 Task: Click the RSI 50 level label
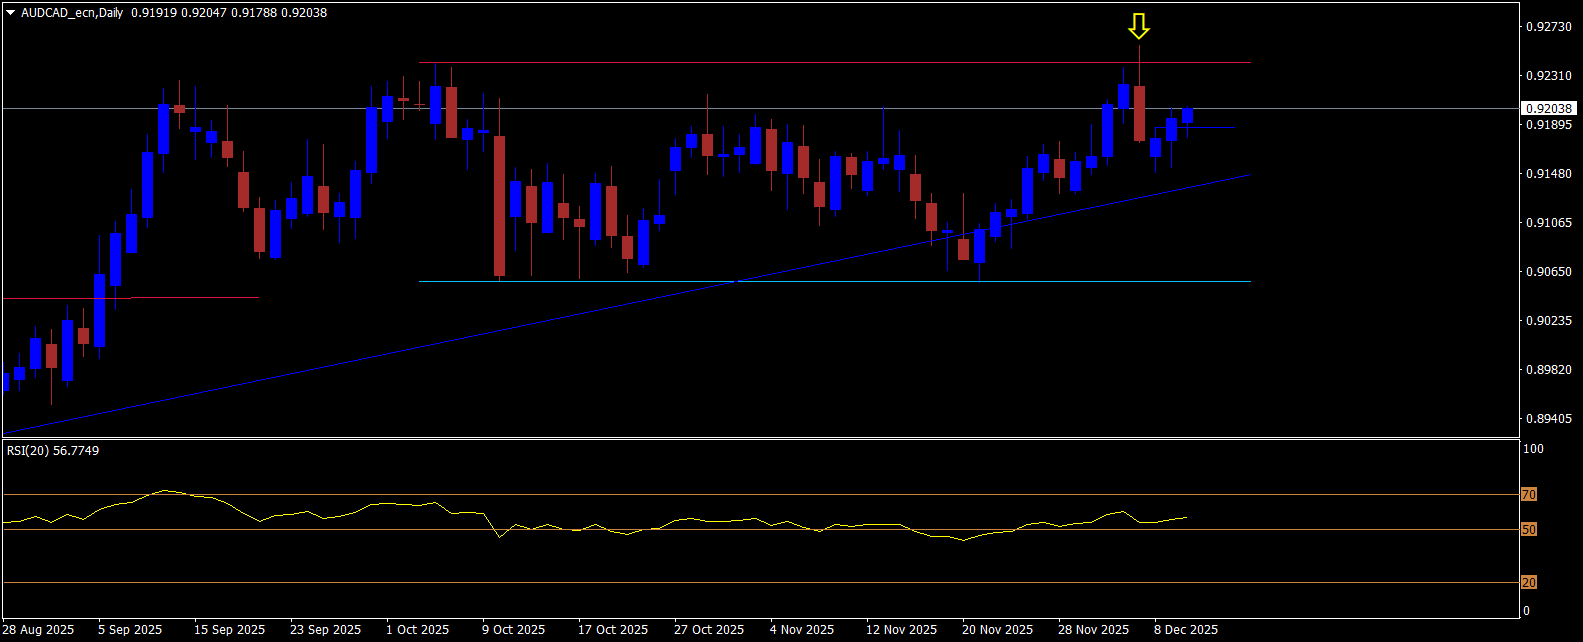coord(1528,530)
